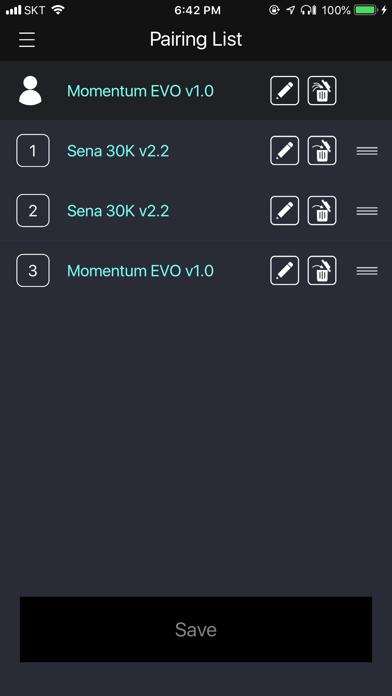The height and width of the screenshot is (696, 392).
Task: Save the pairing list
Action: coord(196,629)
